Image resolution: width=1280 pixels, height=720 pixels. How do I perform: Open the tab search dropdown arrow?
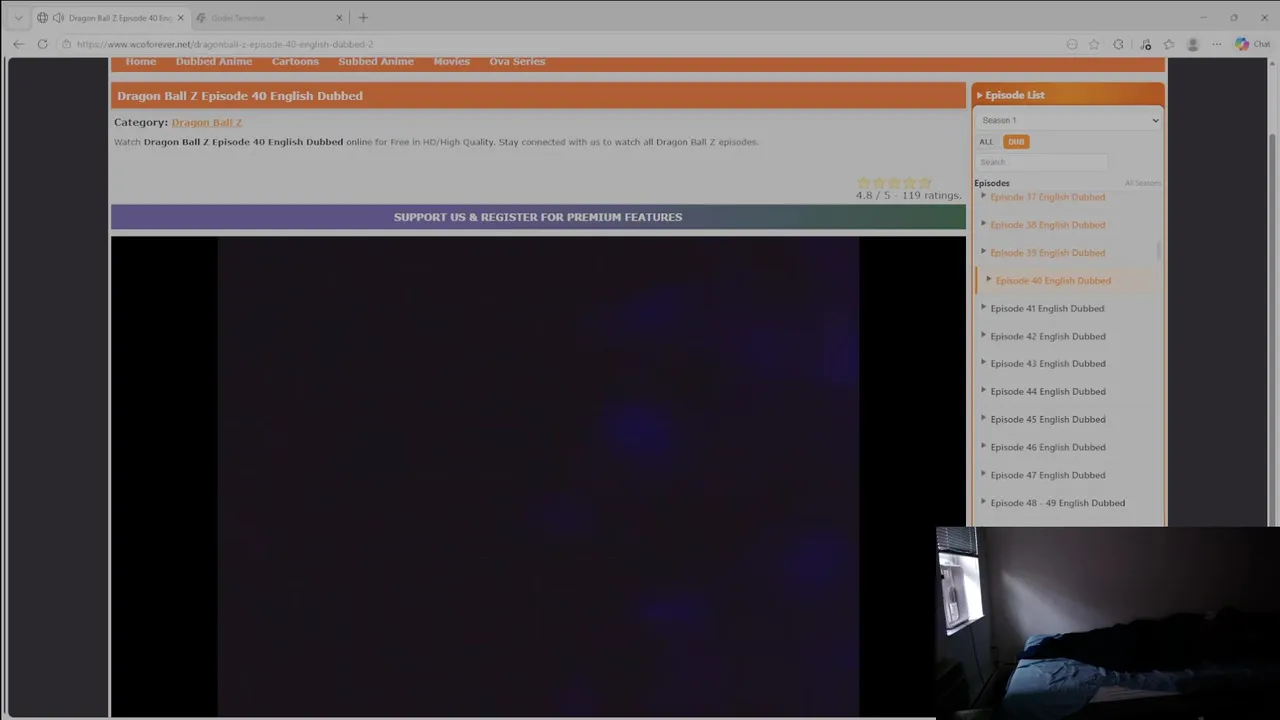(x=18, y=18)
